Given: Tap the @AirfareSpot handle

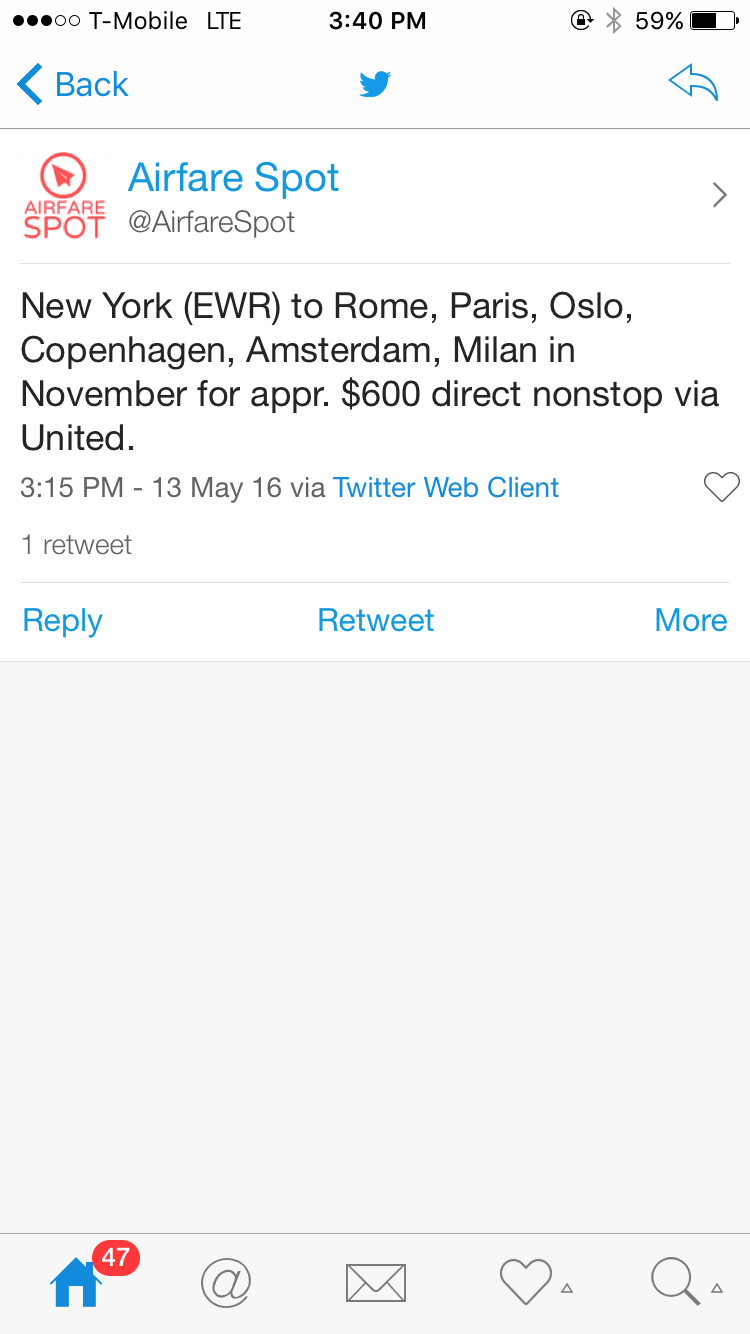Looking at the screenshot, I should (211, 222).
